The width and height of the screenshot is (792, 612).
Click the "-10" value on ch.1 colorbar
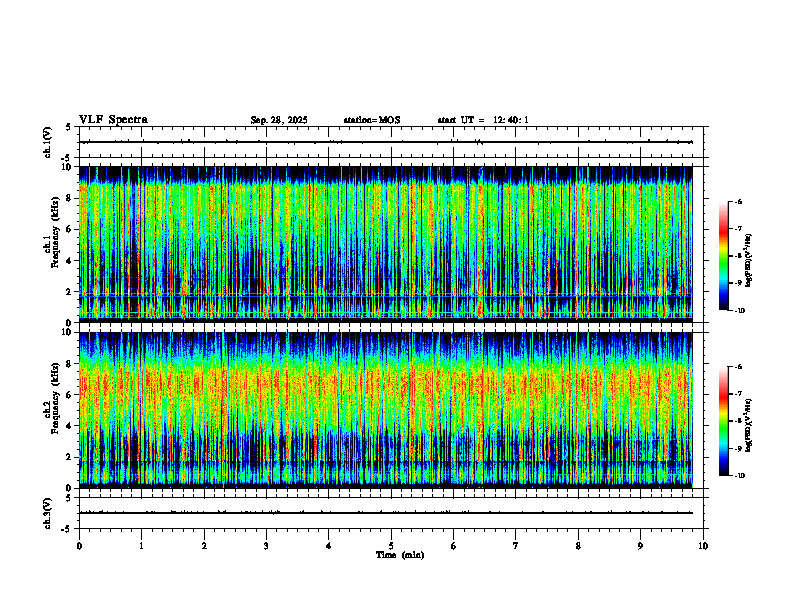pos(739,311)
